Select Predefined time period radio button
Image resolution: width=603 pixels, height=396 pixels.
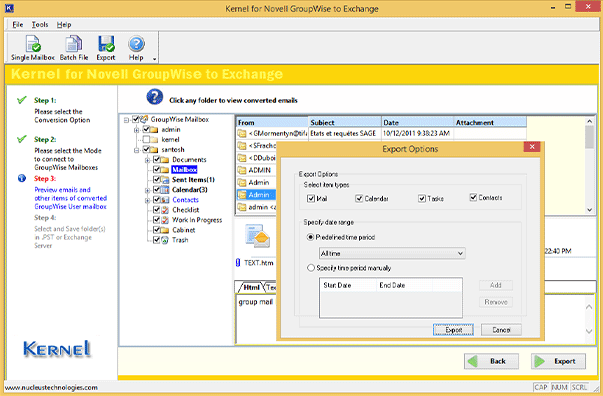311,237
